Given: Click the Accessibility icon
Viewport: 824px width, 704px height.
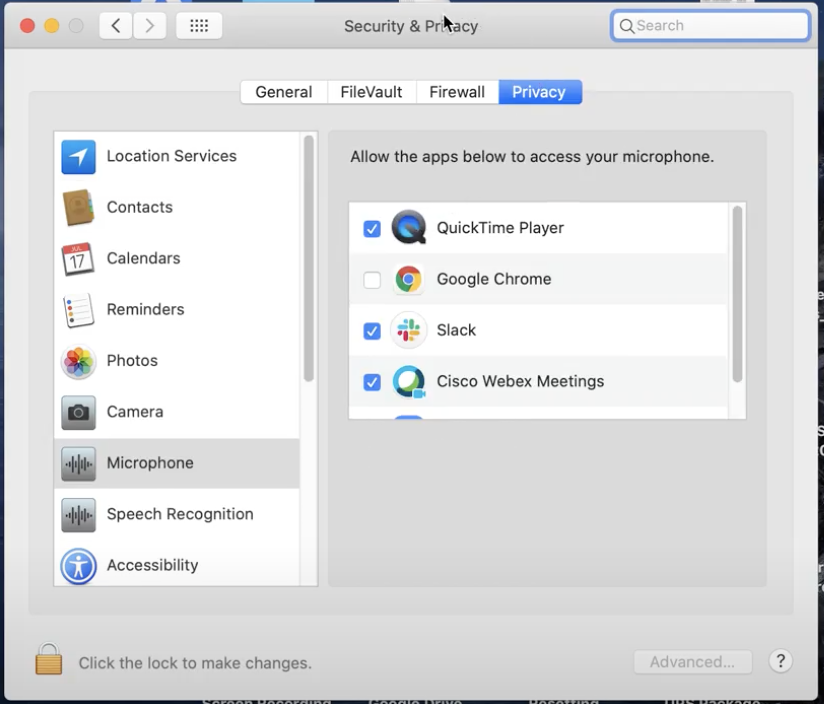Looking at the screenshot, I should click(78, 566).
